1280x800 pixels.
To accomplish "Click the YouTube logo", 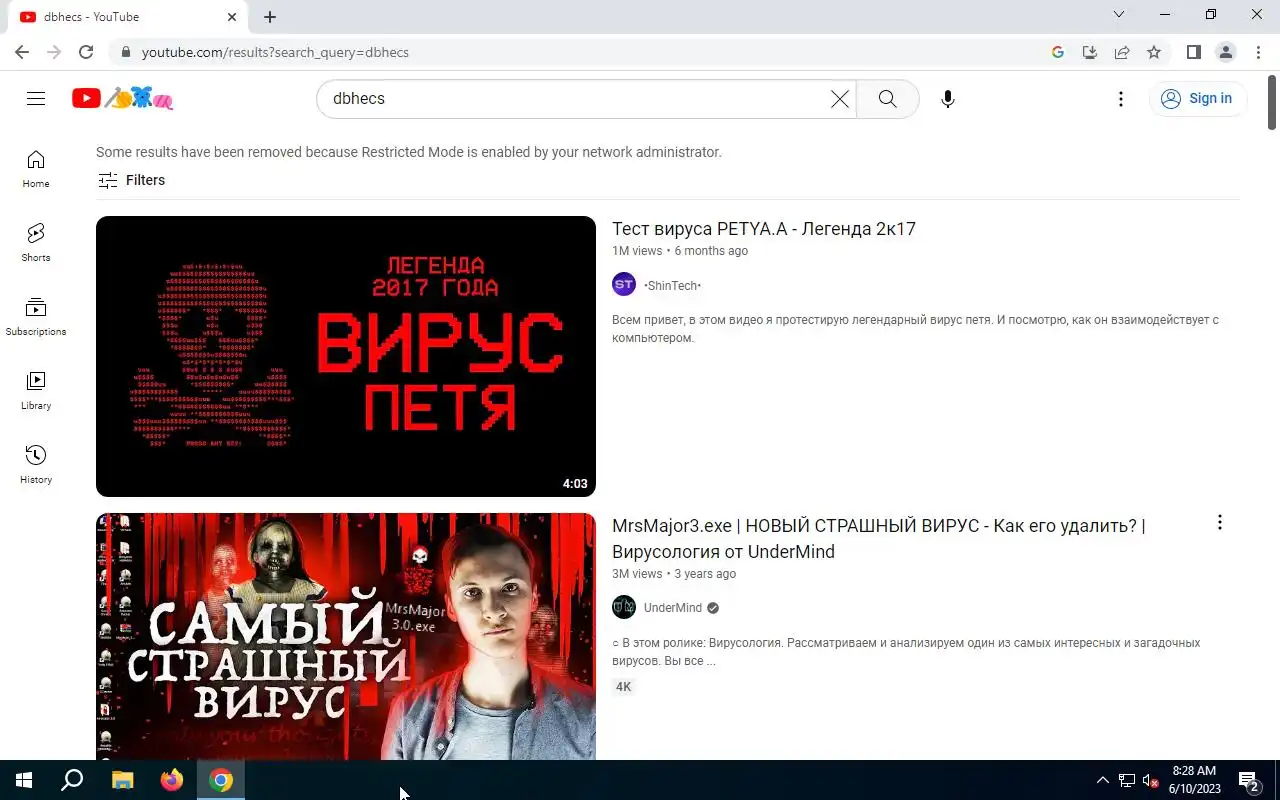I will click(x=123, y=98).
